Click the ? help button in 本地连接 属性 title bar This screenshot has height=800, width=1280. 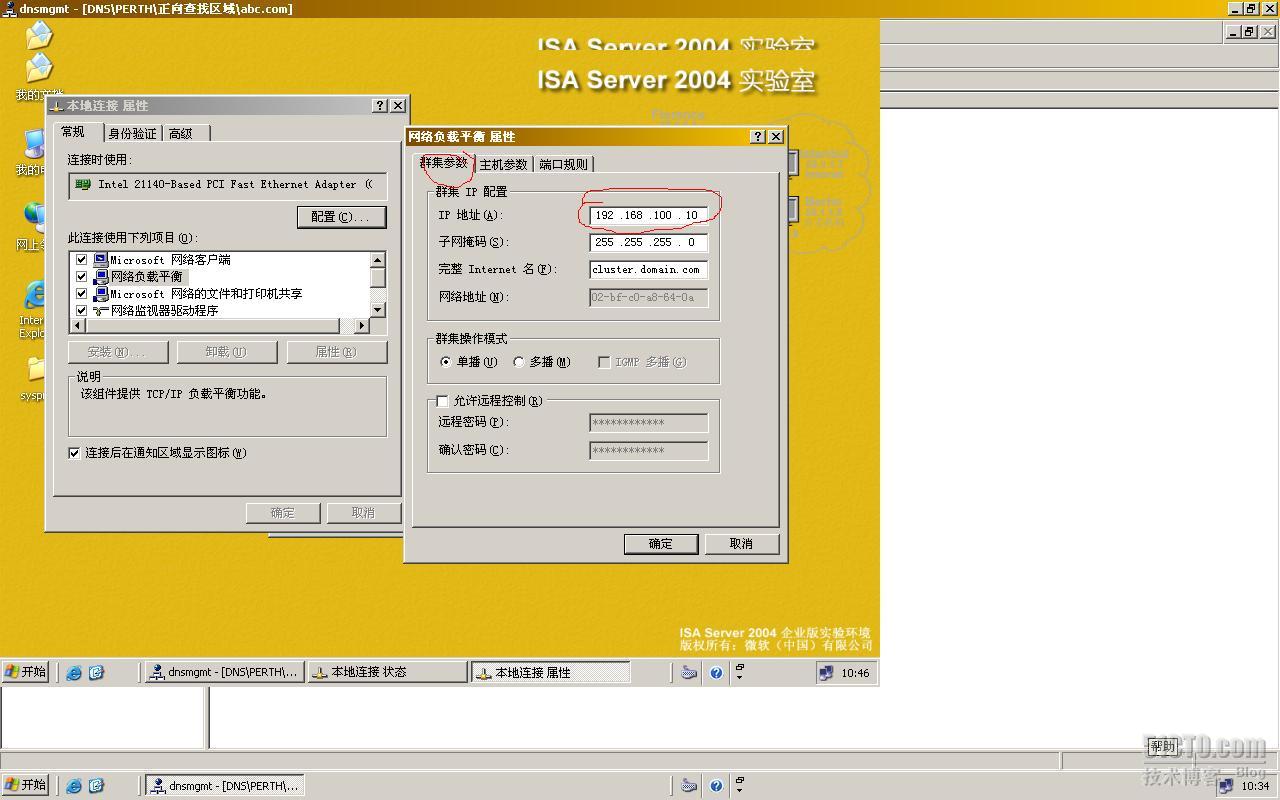(380, 105)
